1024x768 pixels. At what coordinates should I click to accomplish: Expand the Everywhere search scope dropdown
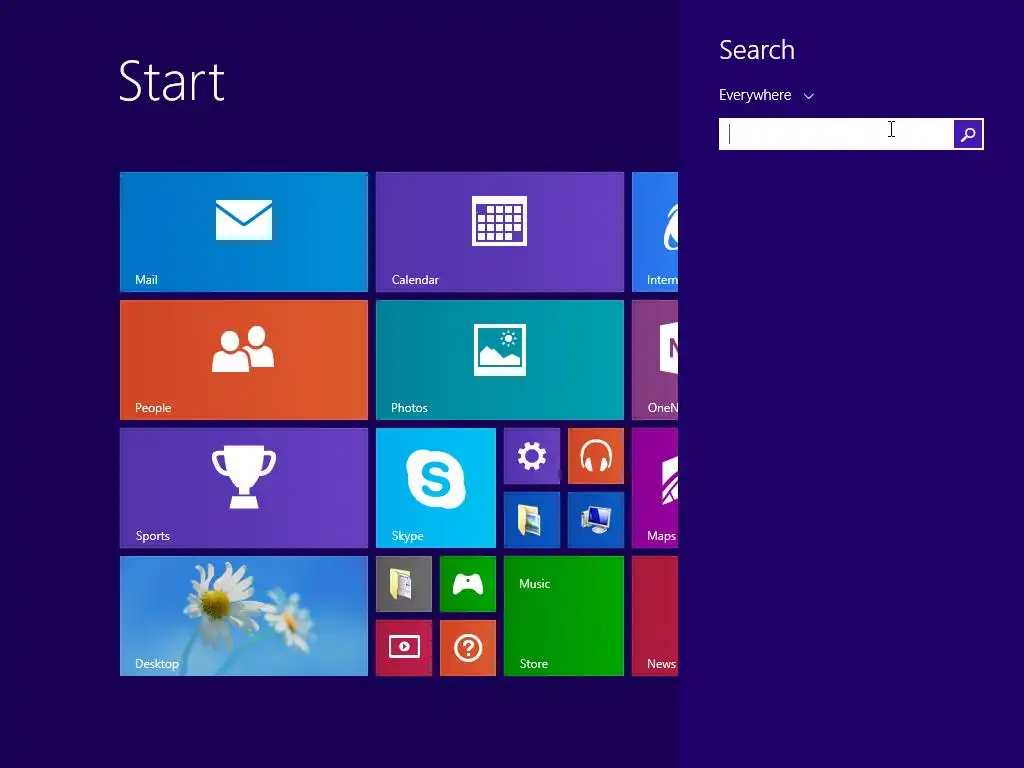coord(766,95)
